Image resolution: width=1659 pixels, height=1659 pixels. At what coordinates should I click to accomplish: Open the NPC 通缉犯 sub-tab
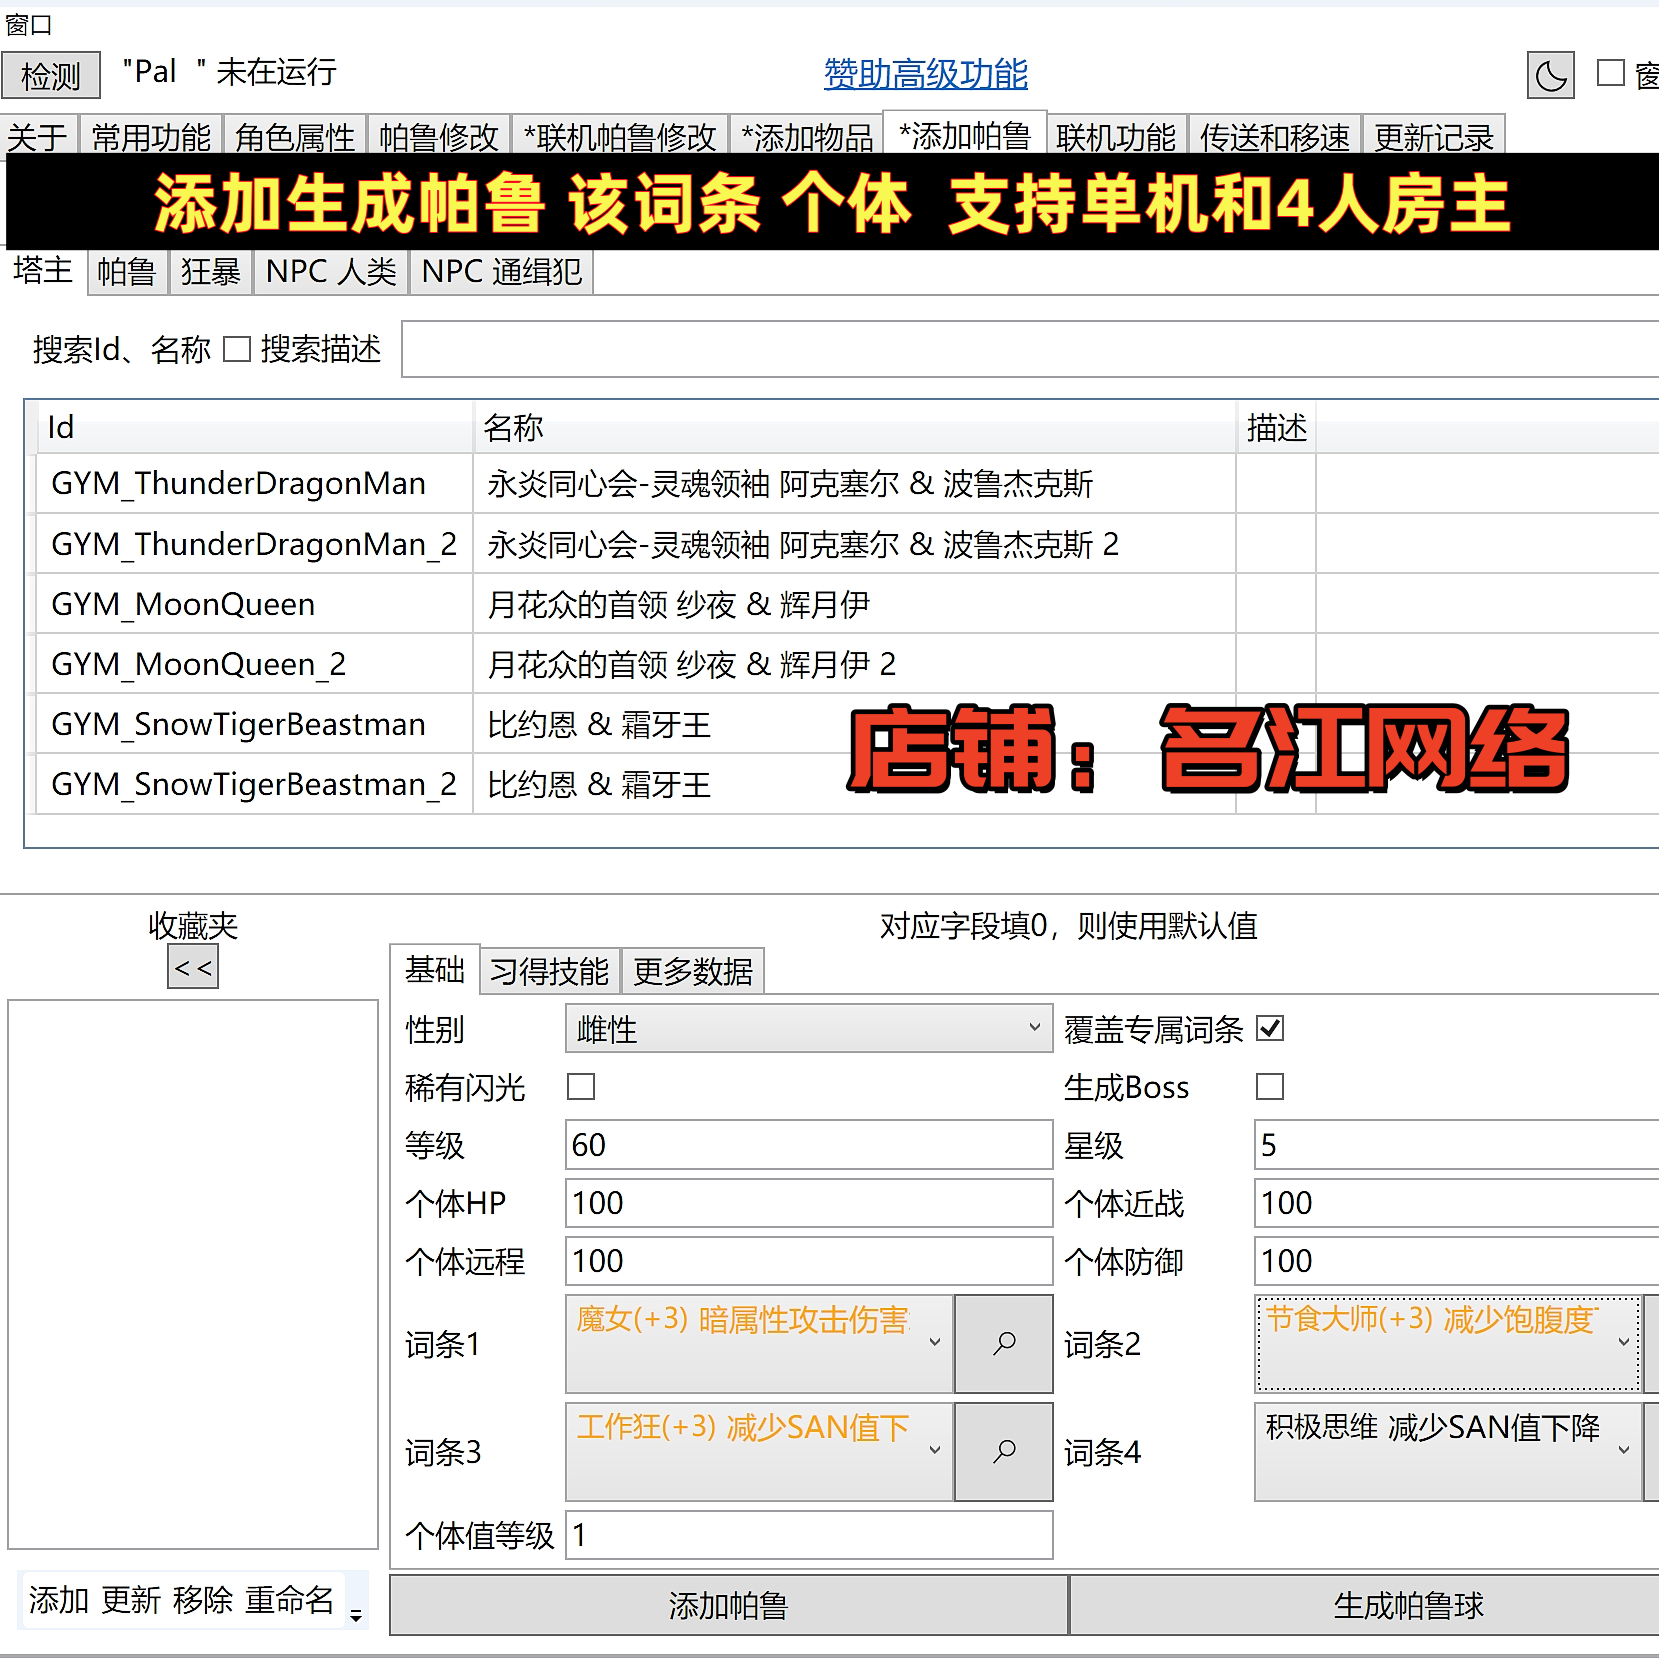[502, 271]
